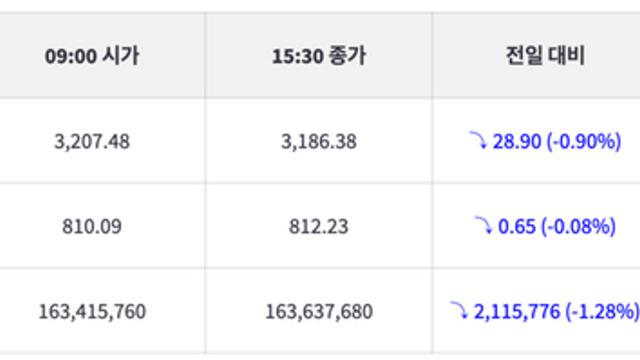Click the divider between 시가 and 종가 headers
The image size is (640, 360).
(206, 56)
